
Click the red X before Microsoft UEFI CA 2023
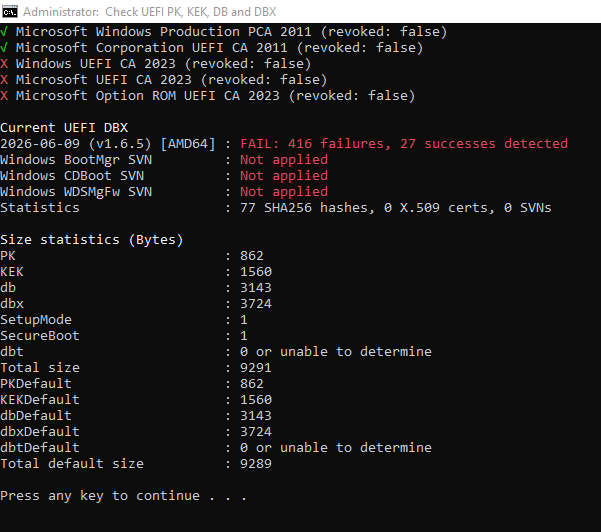coord(4,80)
